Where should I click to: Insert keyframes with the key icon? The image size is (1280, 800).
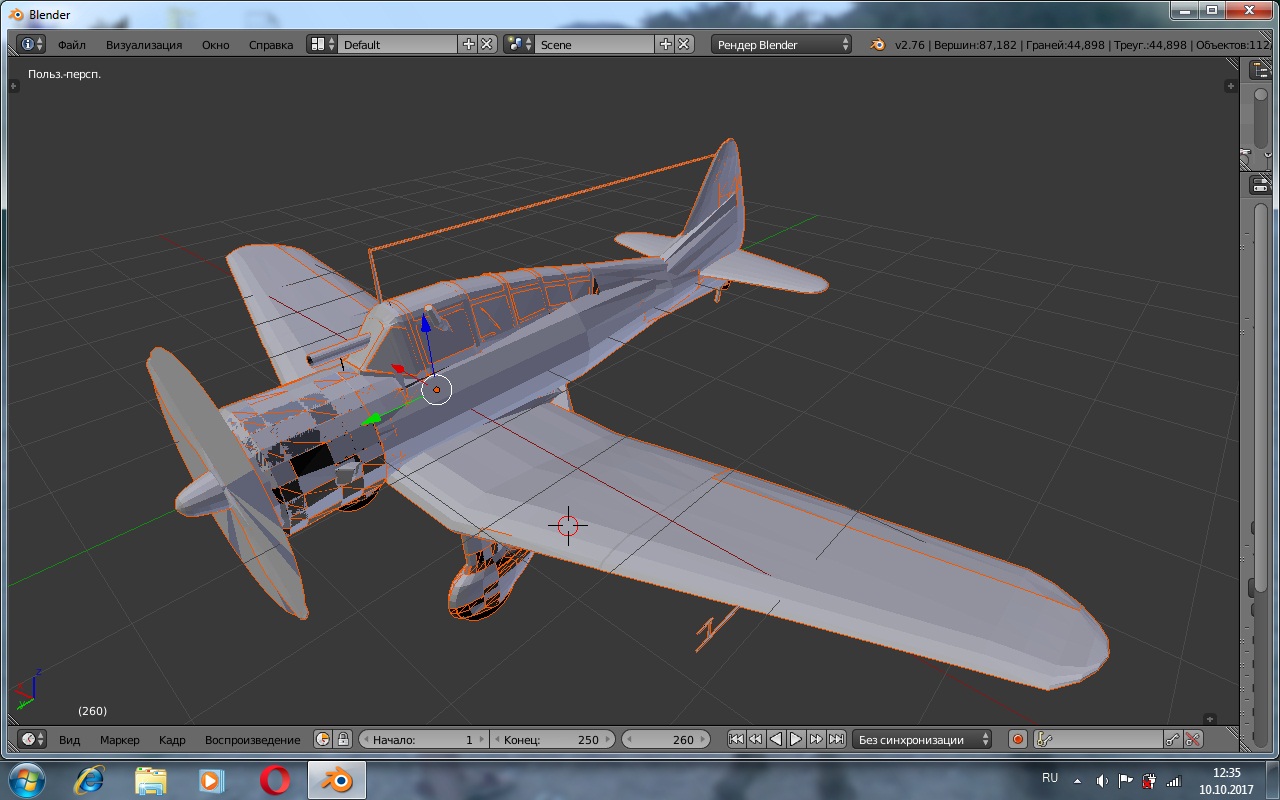1173,739
